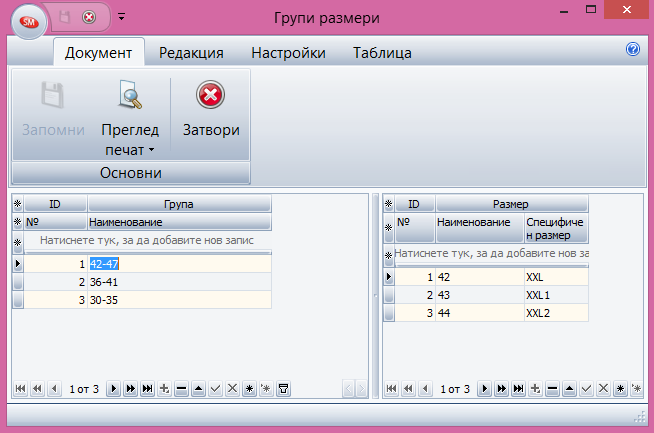Viewport: 654px width, 433px height.
Task: Click go-to-bookmark icon in Група navigator
Action: click(x=266, y=389)
